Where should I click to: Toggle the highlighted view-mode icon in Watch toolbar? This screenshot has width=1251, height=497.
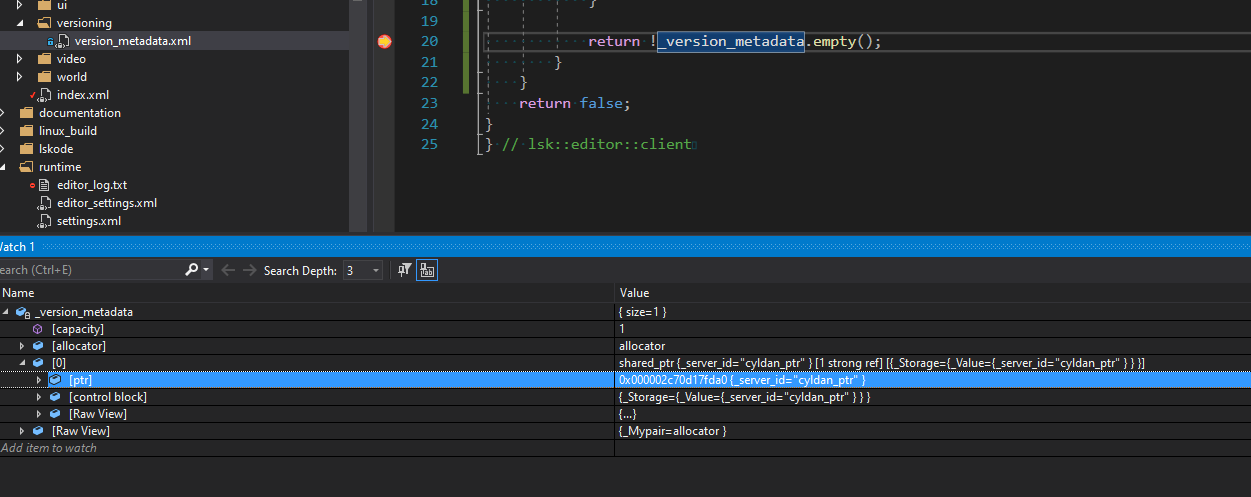tap(427, 270)
